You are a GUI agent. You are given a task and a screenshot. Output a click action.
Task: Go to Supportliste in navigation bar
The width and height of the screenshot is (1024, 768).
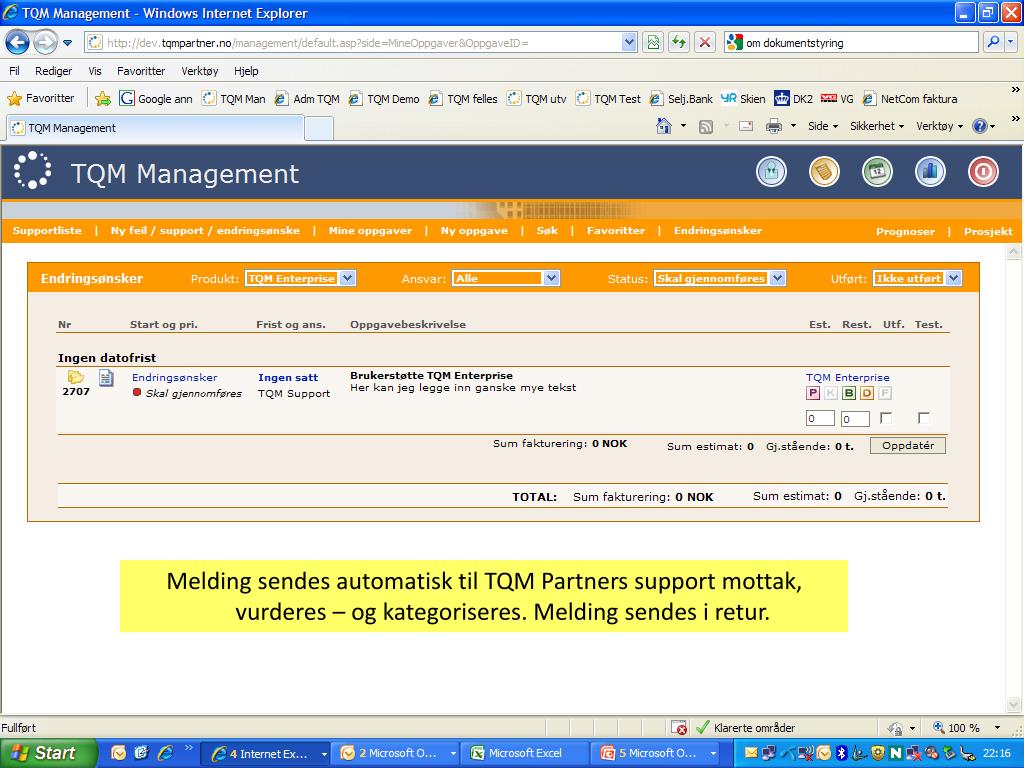click(47, 231)
